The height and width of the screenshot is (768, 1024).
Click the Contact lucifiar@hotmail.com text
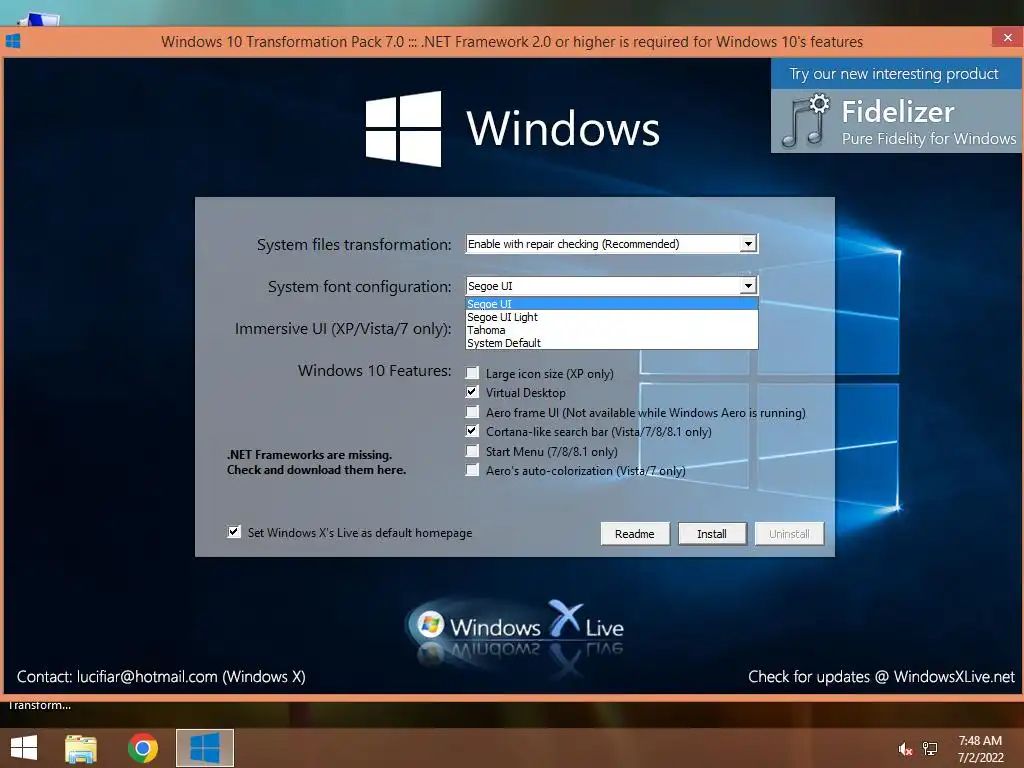(x=161, y=677)
